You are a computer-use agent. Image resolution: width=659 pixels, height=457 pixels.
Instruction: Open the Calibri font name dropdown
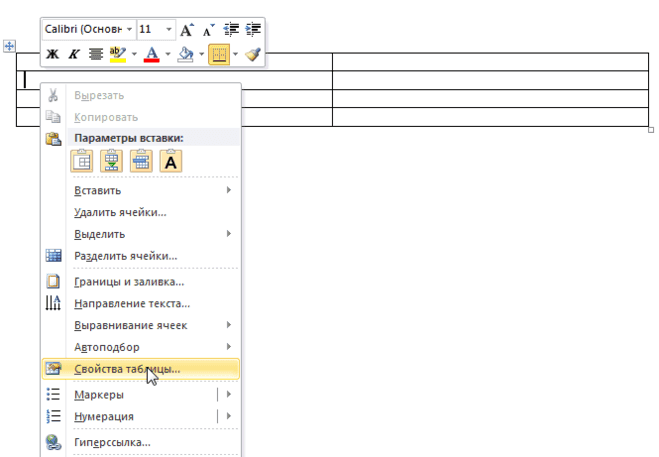[x=88, y=31]
